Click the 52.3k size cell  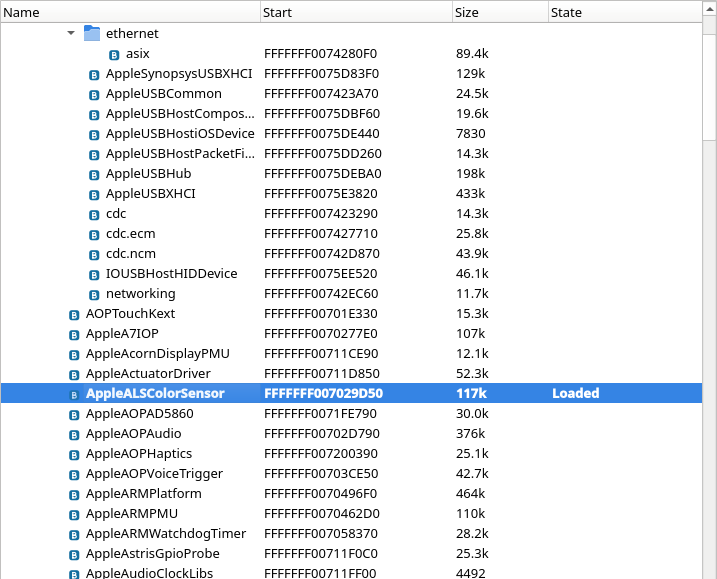472,373
